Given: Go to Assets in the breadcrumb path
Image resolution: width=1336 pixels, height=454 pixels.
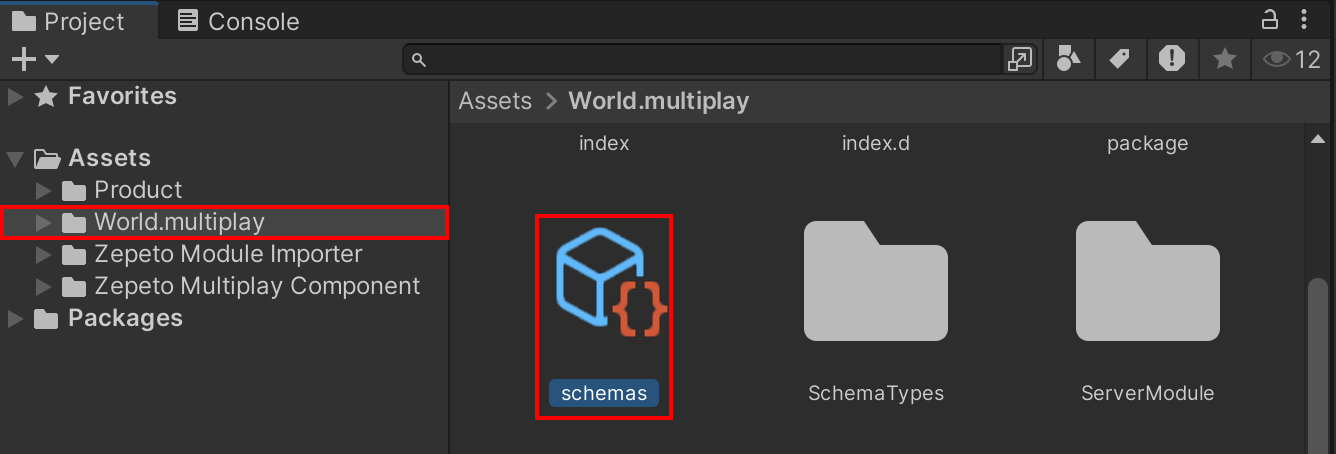Looking at the screenshot, I should [495, 101].
